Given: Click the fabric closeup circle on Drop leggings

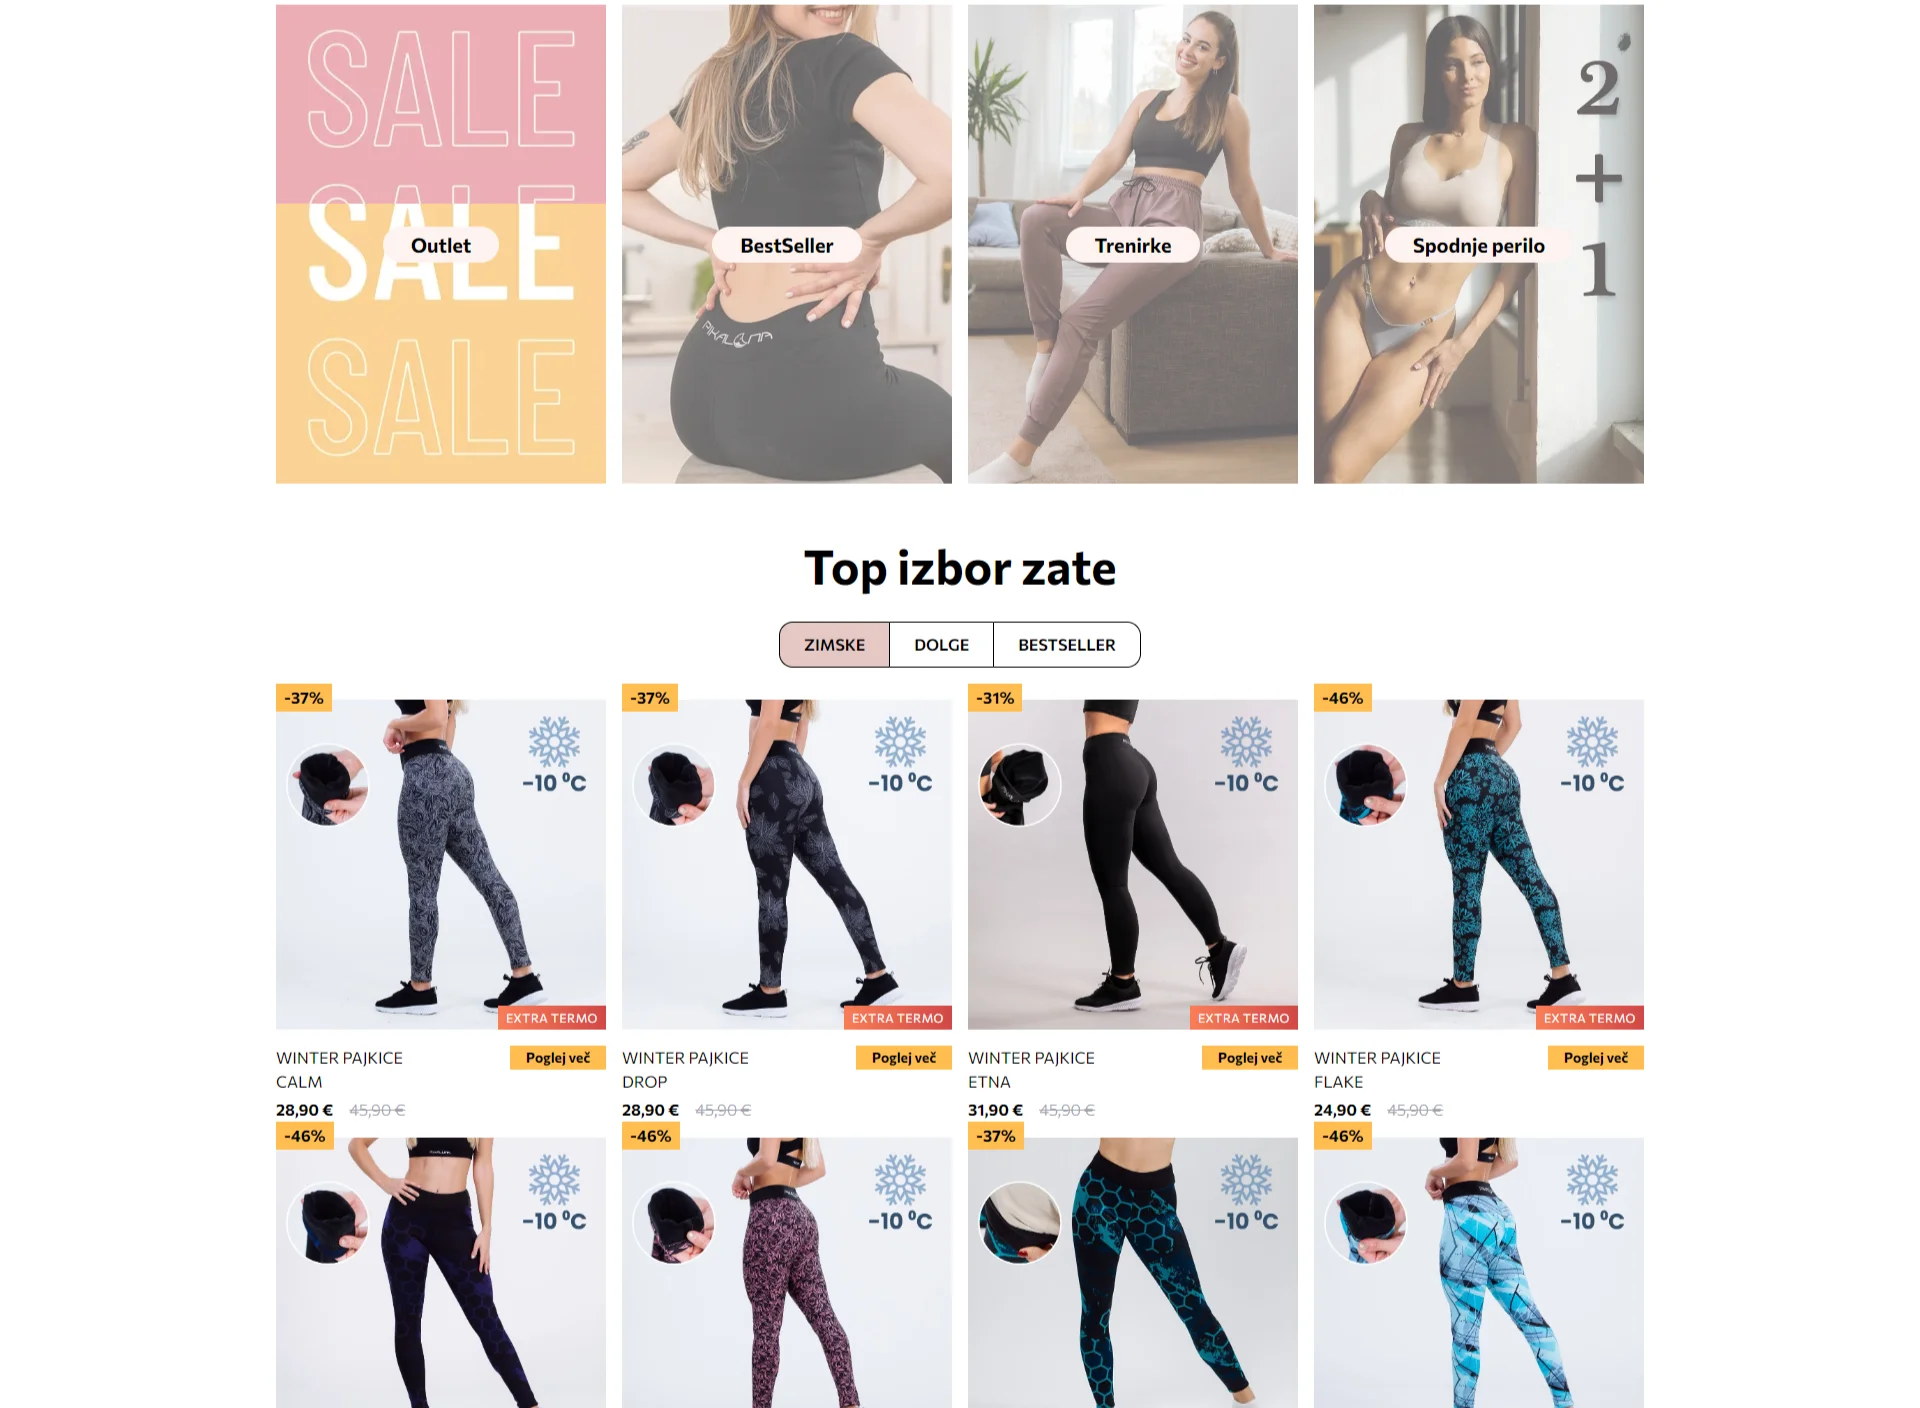Looking at the screenshot, I should [674, 785].
